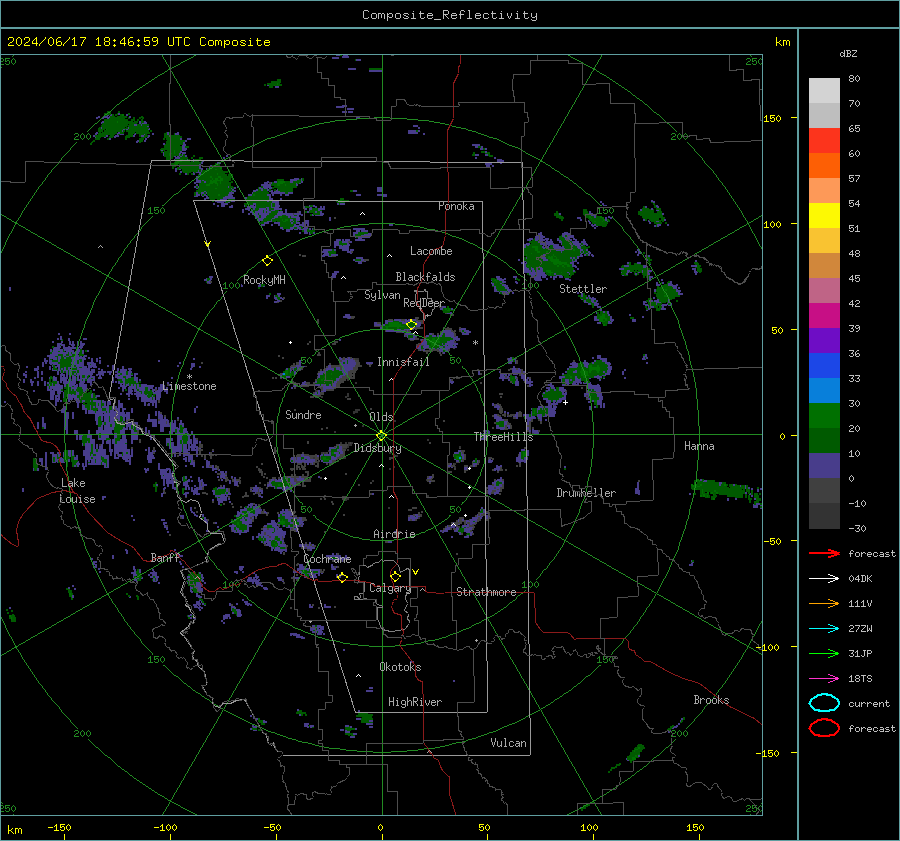Click the cyan 'current' ellipse legend icon
Screen dimensions: 900x841
(x=824, y=703)
